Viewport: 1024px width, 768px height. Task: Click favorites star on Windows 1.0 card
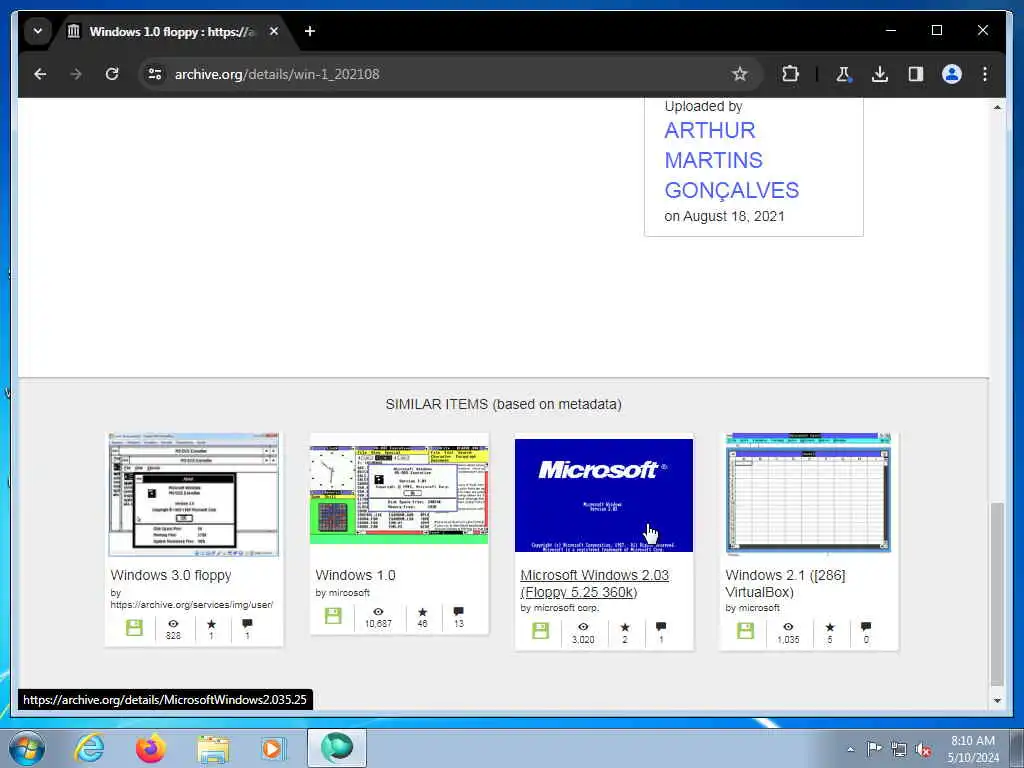pos(423,612)
